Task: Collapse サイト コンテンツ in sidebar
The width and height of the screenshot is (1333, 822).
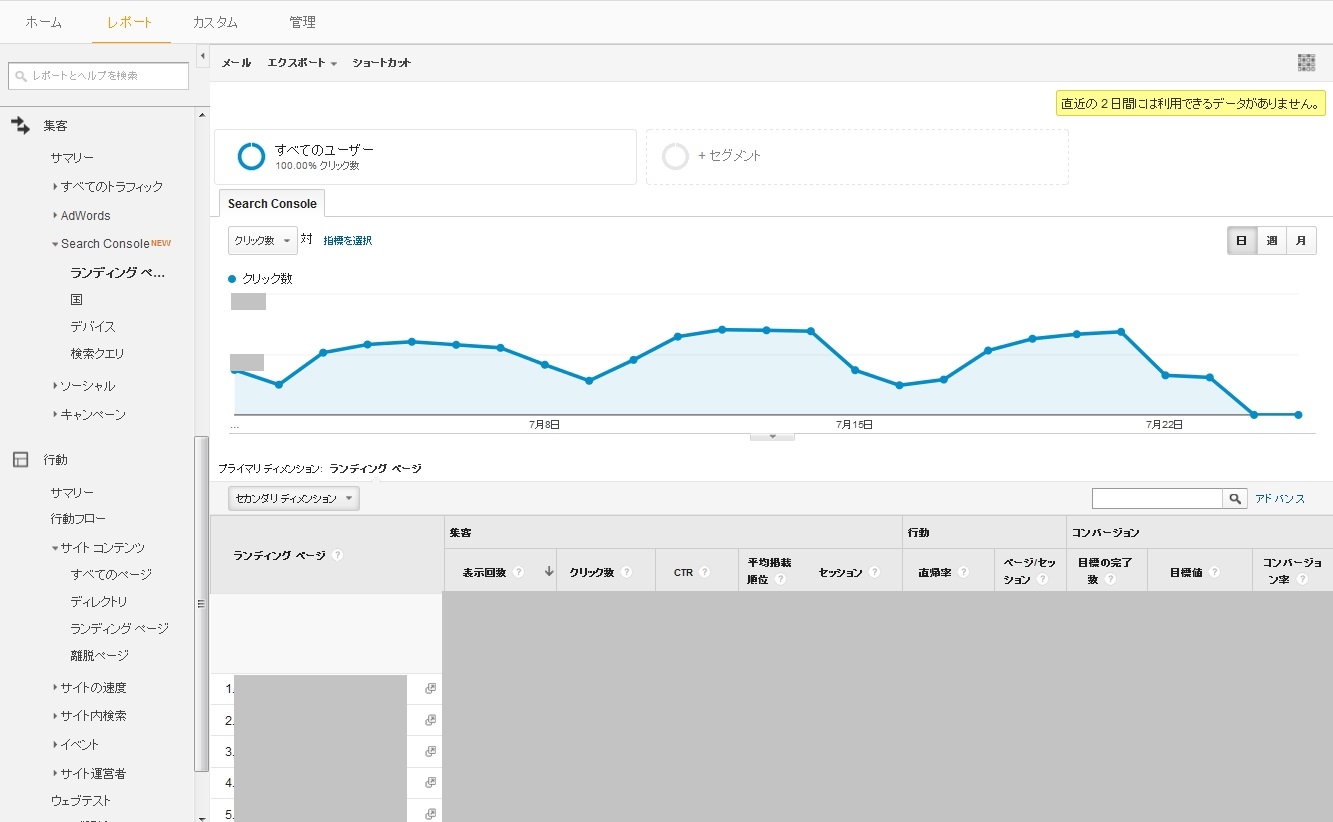Action: point(55,548)
